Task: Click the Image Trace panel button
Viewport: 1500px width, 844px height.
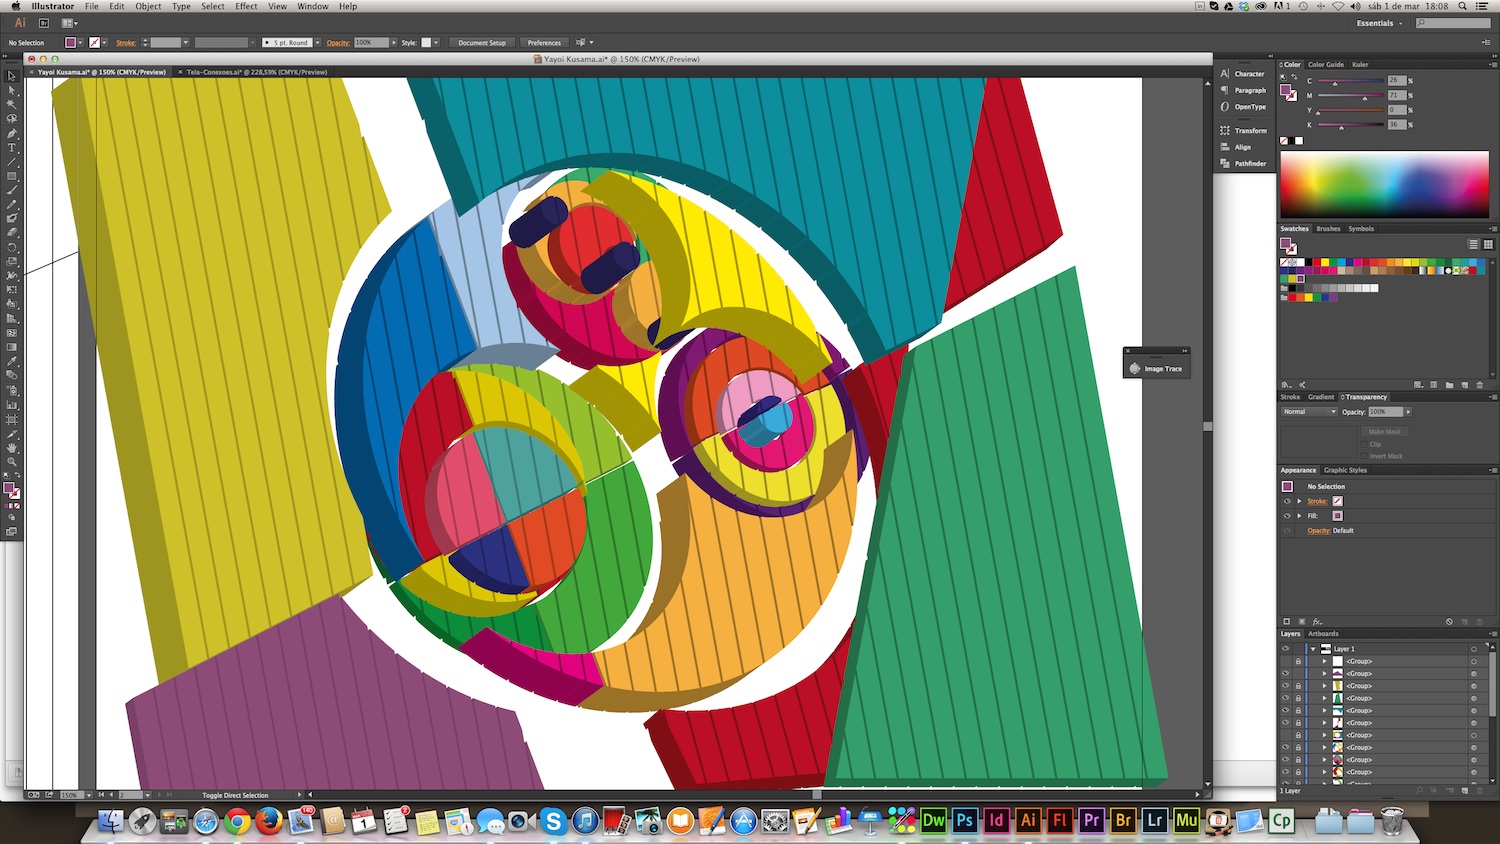Action: pyautogui.click(x=1156, y=369)
